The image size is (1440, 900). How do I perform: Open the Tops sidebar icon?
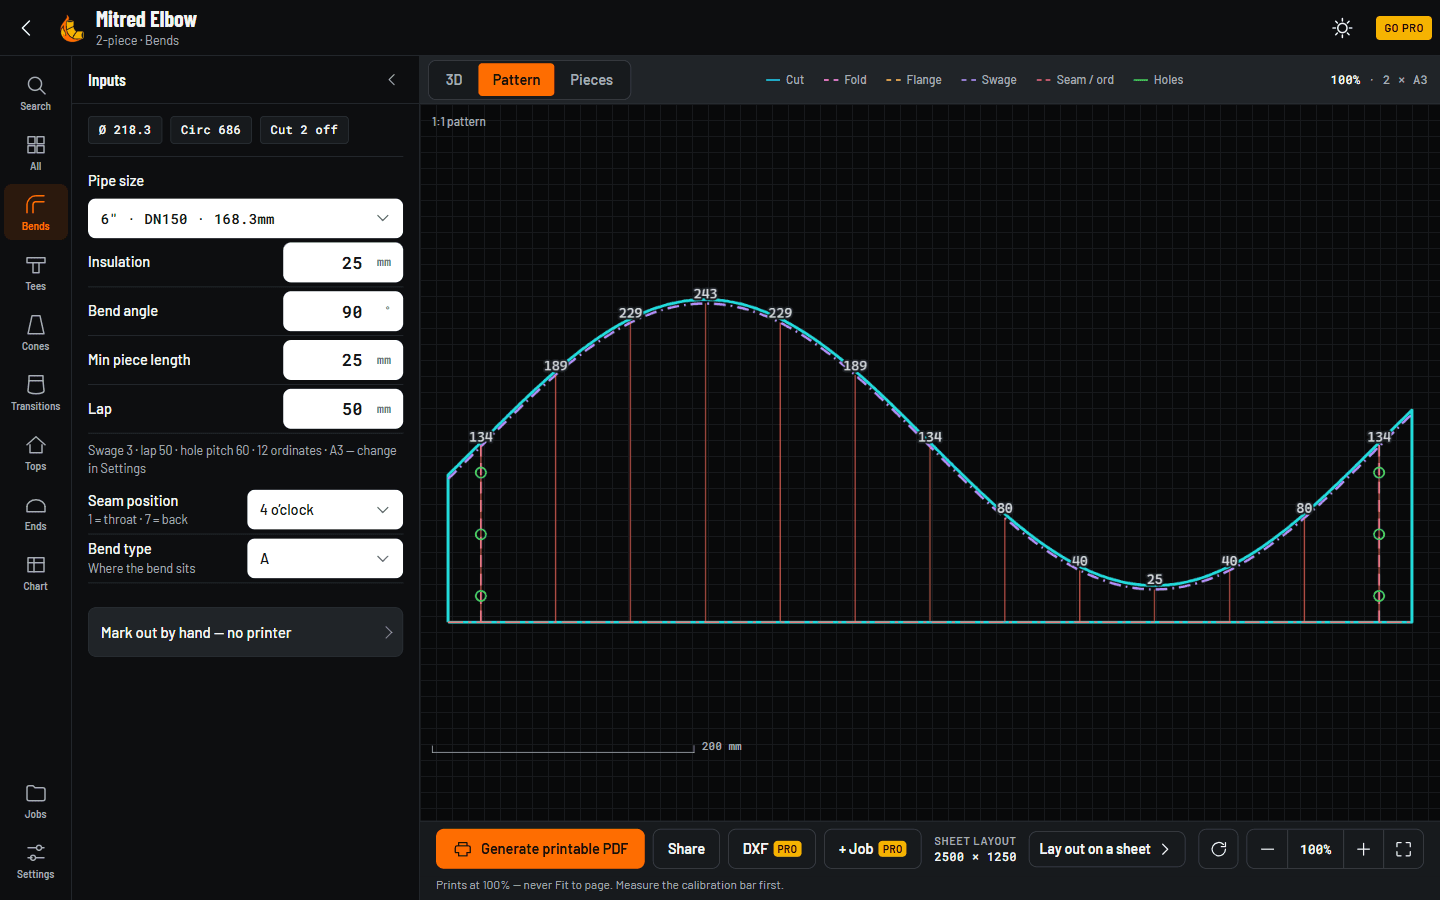point(36,453)
